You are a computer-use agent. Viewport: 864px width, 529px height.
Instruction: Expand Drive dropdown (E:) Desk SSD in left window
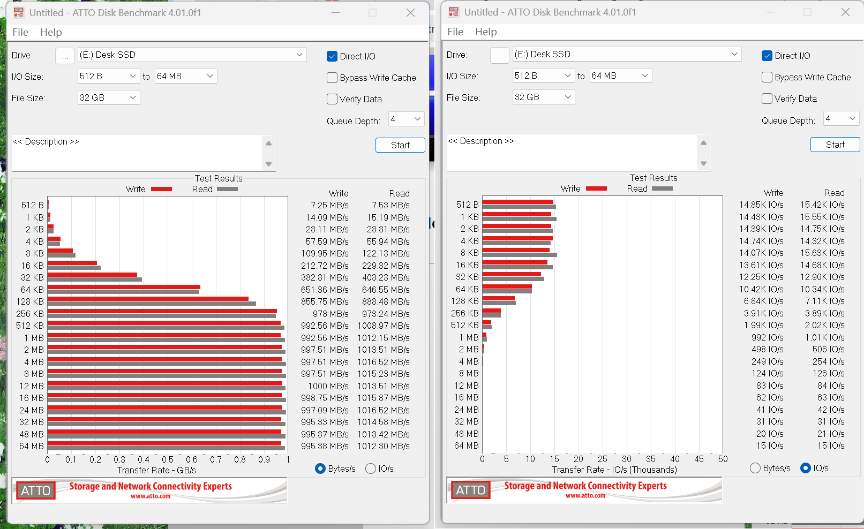192,55
